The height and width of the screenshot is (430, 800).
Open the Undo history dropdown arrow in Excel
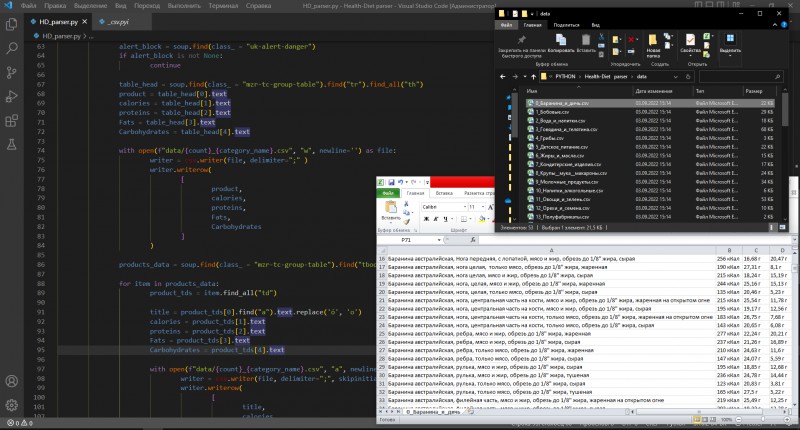406,182
